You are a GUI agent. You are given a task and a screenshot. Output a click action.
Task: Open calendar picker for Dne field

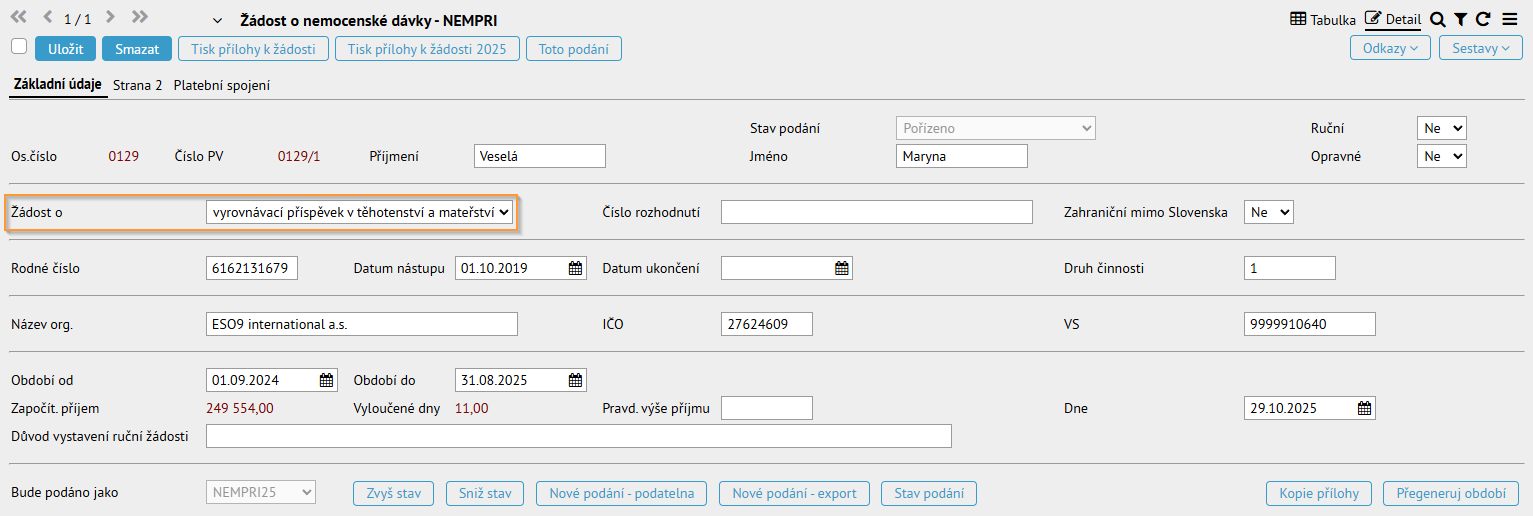coord(1364,408)
